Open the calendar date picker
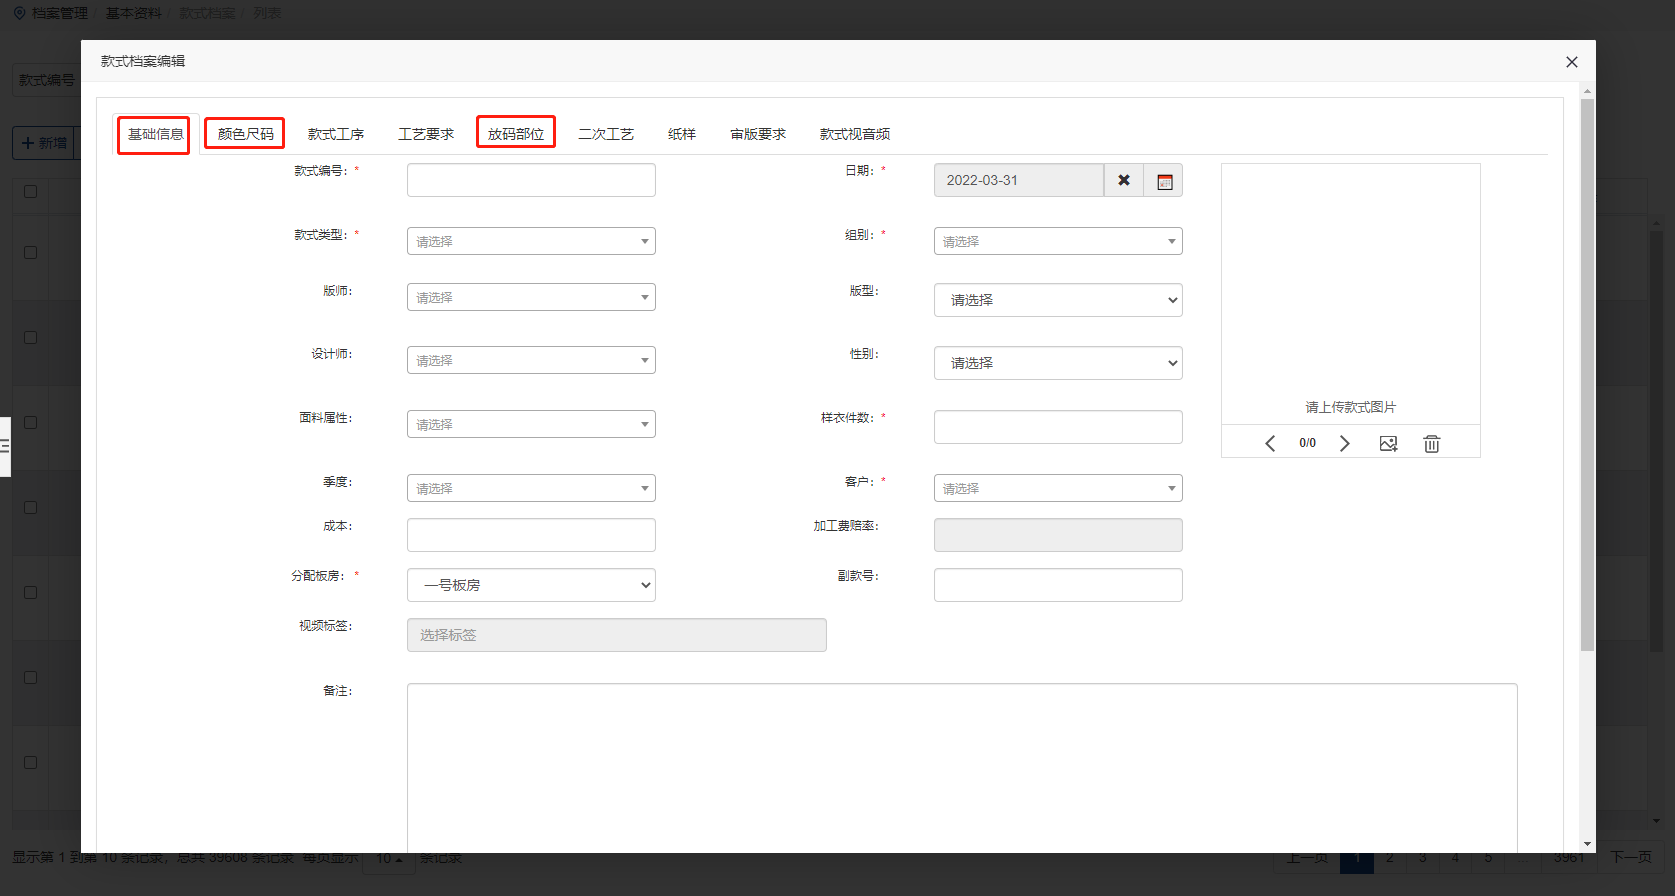The width and height of the screenshot is (1675, 896). pyautogui.click(x=1164, y=181)
